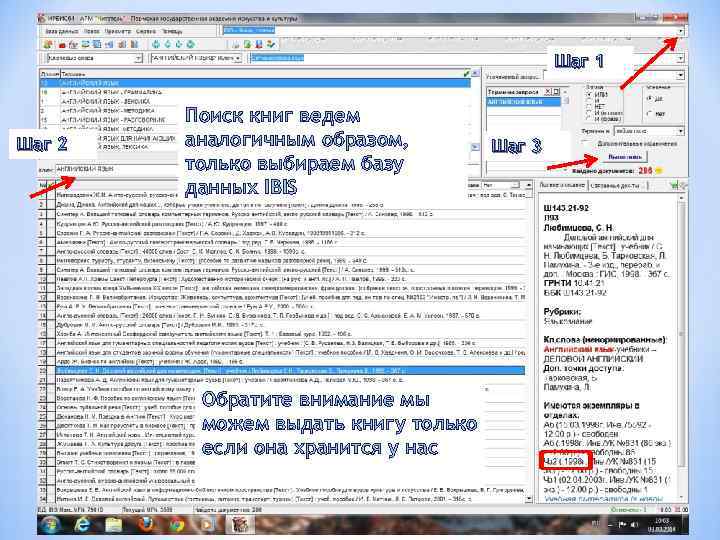This screenshot has height=540, width=720.
Task: Open the Поиск menu
Action: (x=92, y=31)
